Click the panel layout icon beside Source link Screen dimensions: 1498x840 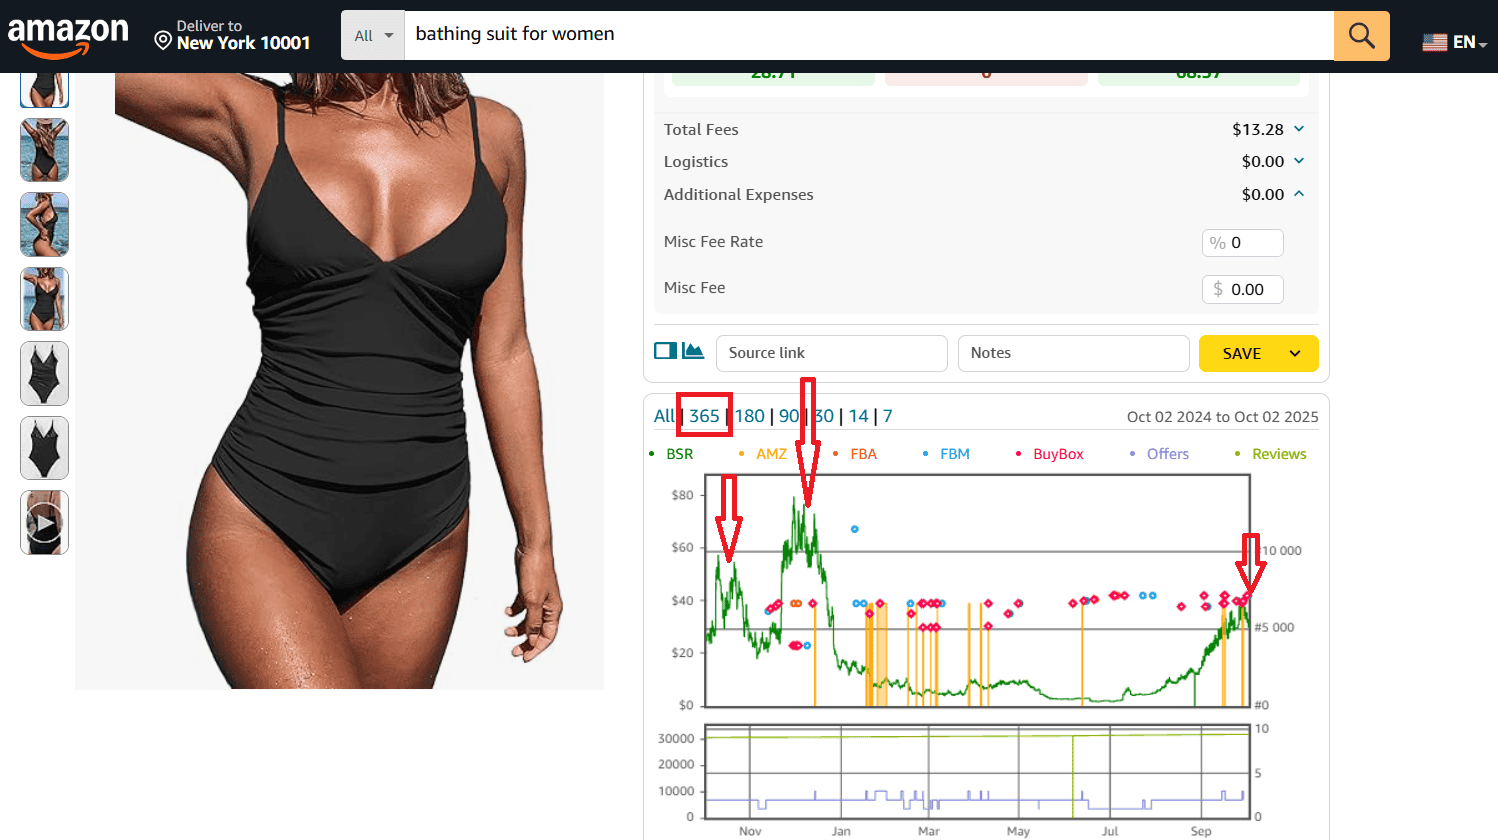[665, 351]
